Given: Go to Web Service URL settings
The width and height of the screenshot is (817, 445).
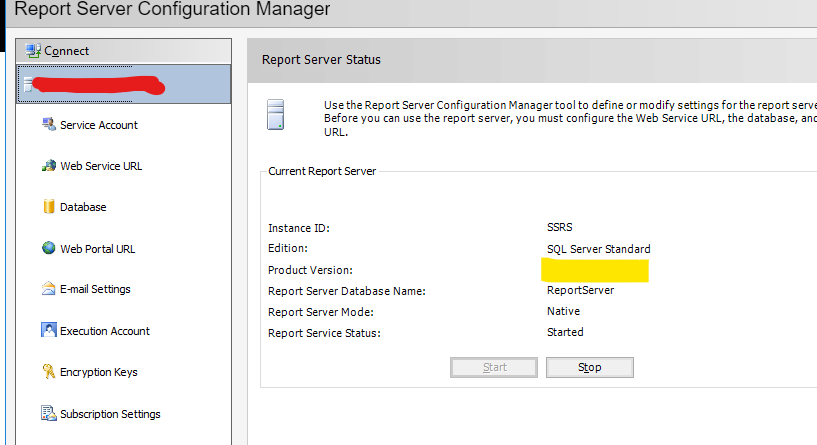Looking at the screenshot, I should 101,166.
